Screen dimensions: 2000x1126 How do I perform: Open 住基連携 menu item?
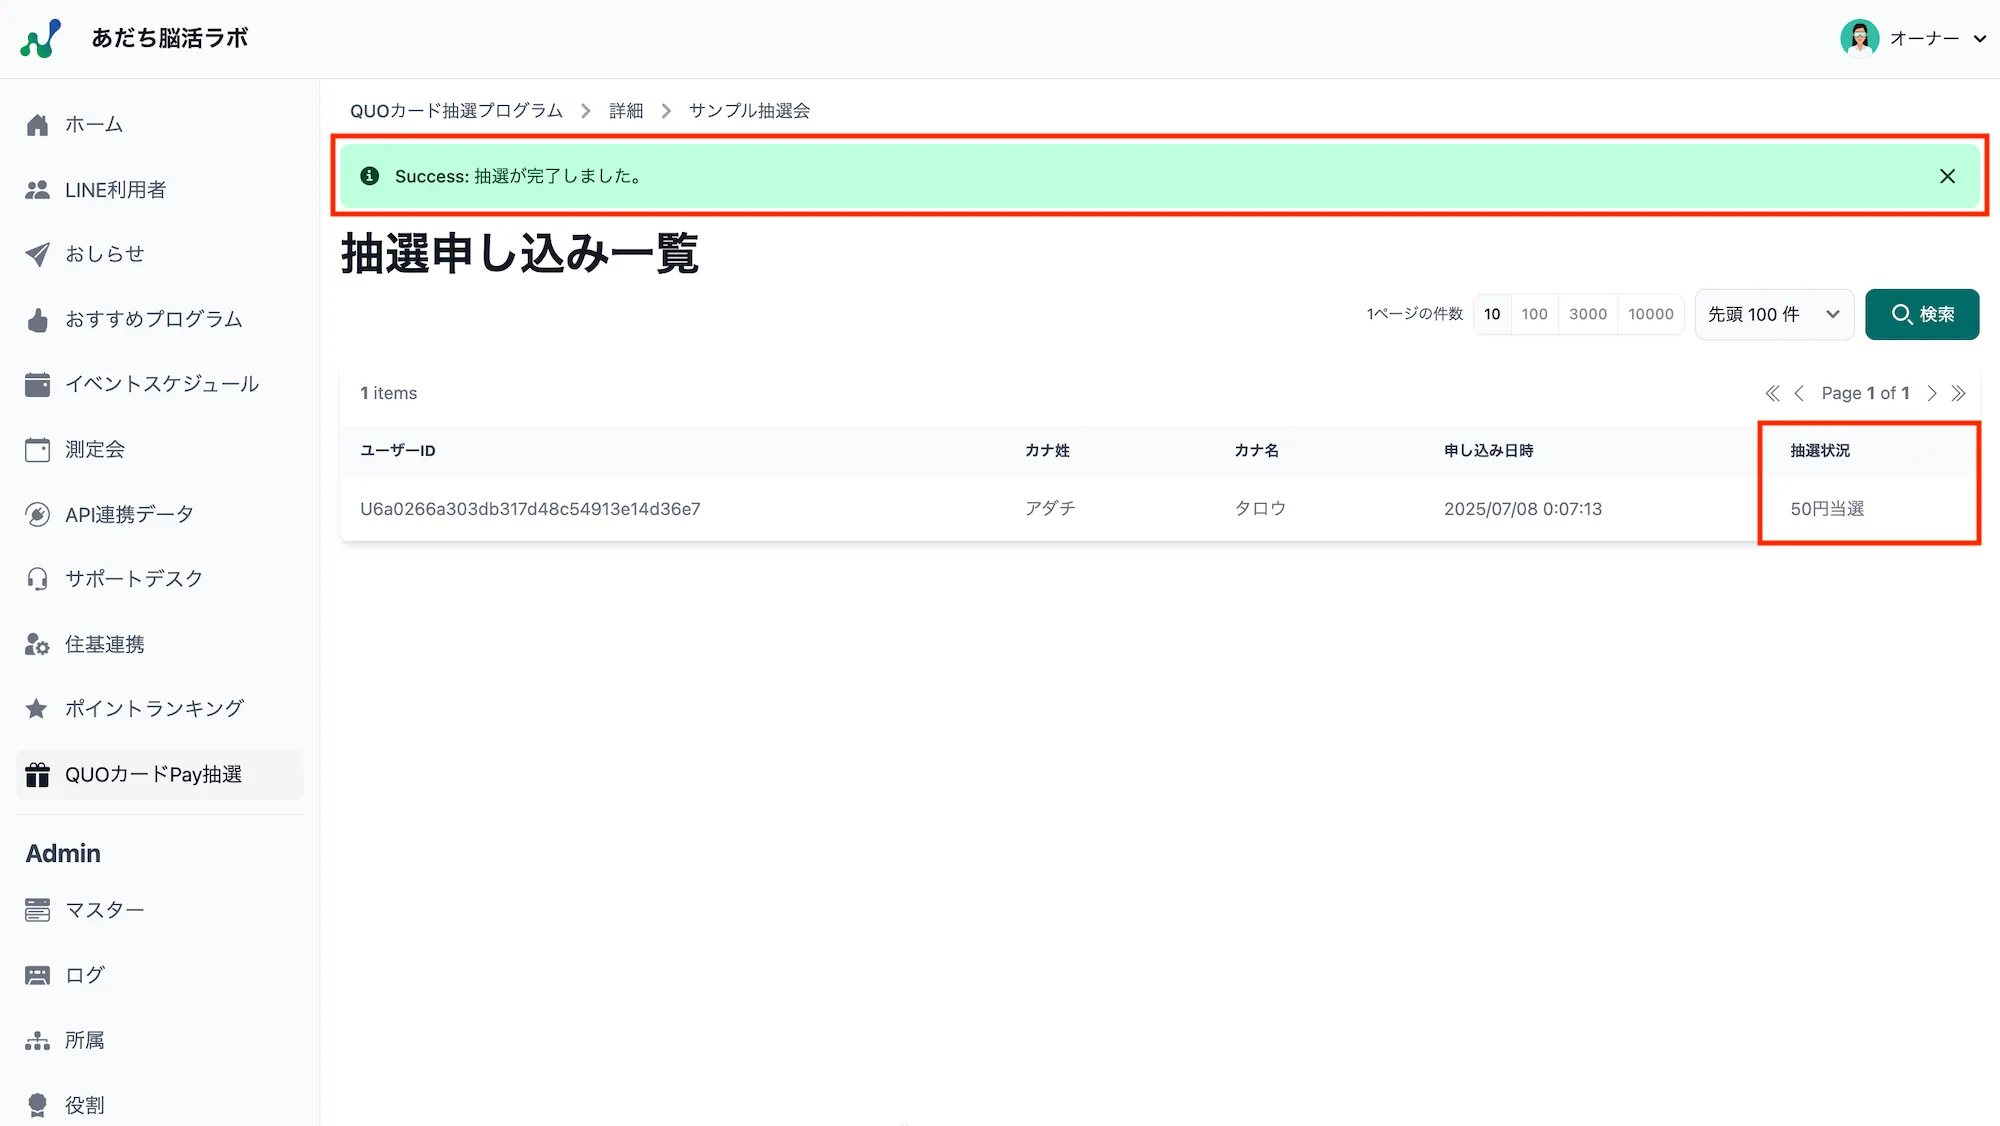160,645
